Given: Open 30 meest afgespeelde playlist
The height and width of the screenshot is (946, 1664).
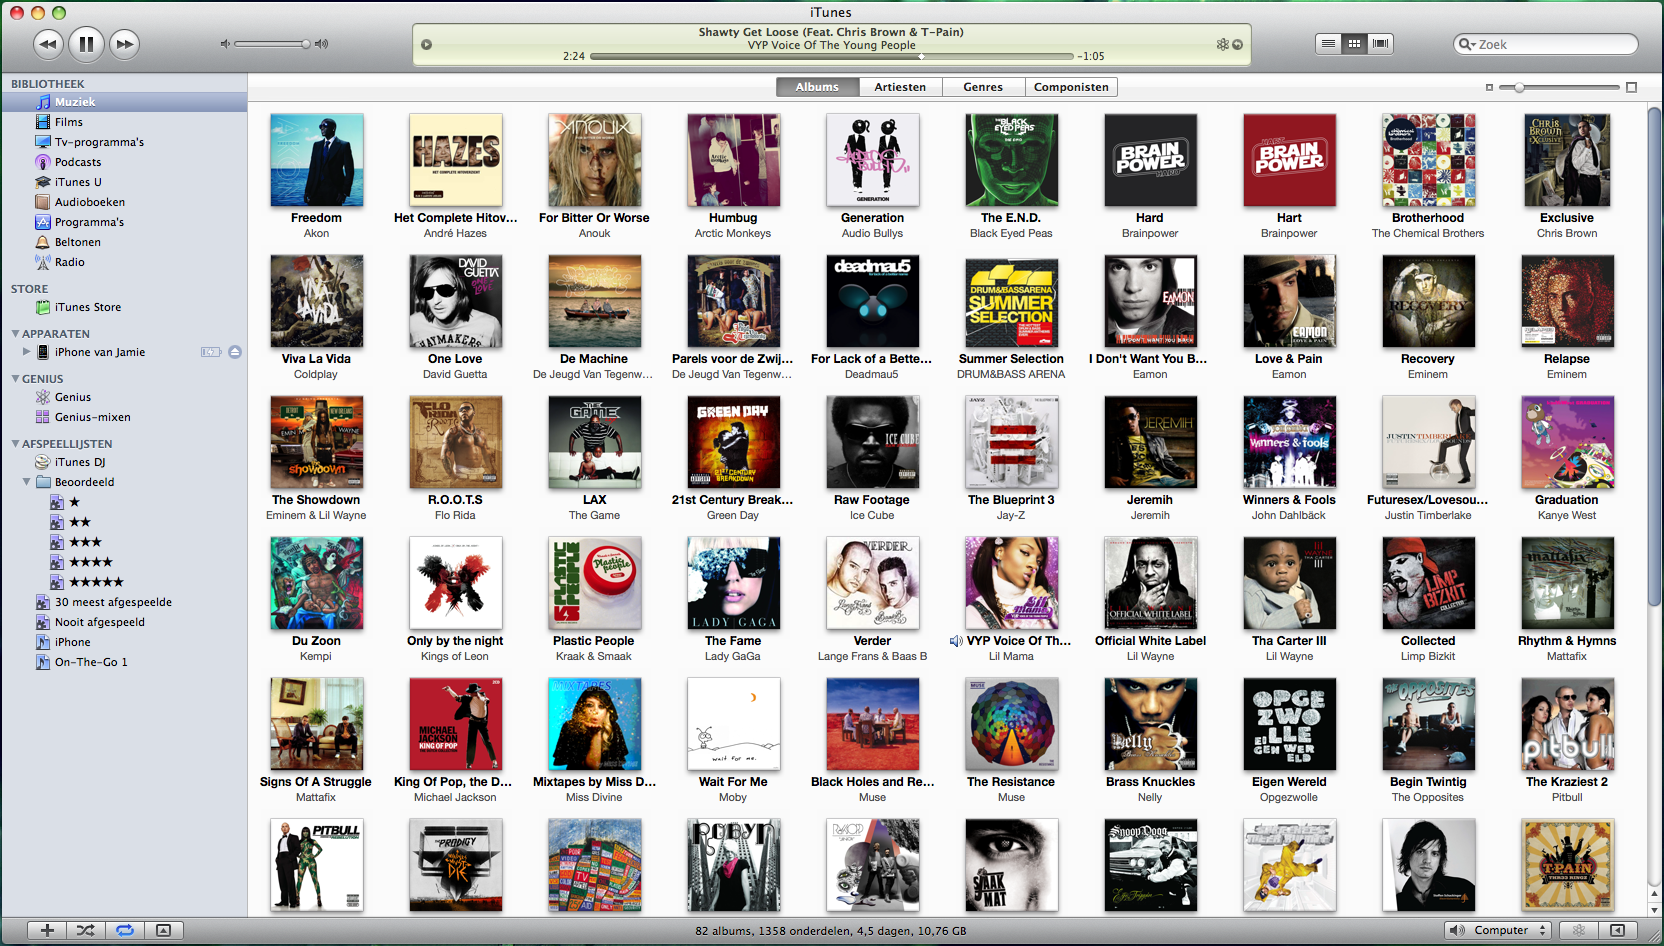Looking at the screenshot, I should tap(124, 602).
